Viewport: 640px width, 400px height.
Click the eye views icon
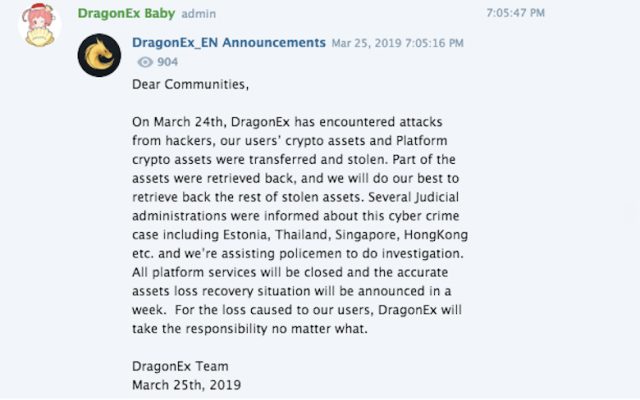(145, 62)
